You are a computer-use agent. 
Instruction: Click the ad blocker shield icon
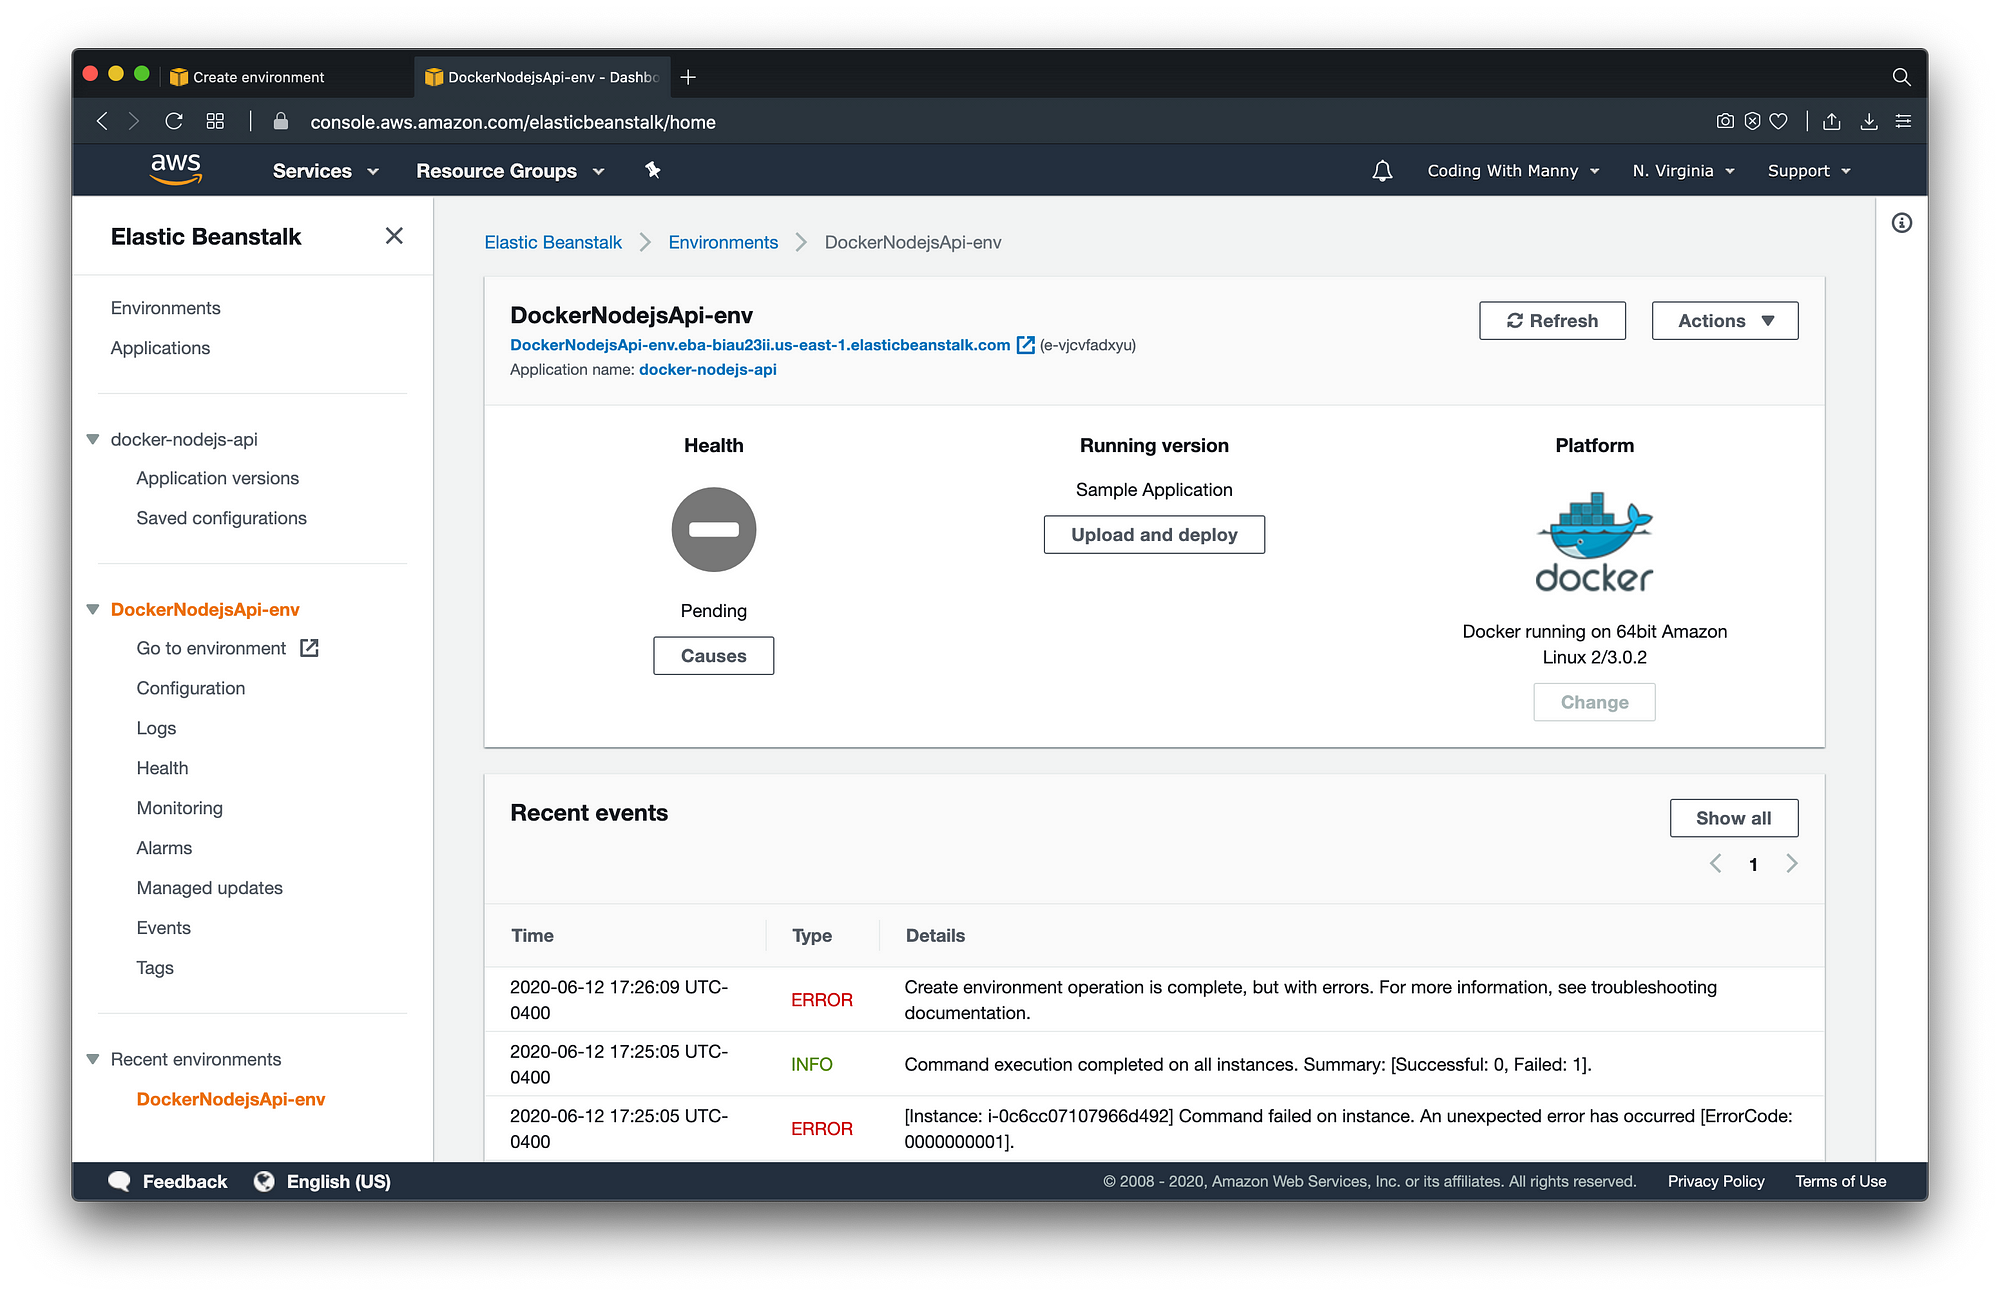pyautogui.click(x=1752, y=121)
